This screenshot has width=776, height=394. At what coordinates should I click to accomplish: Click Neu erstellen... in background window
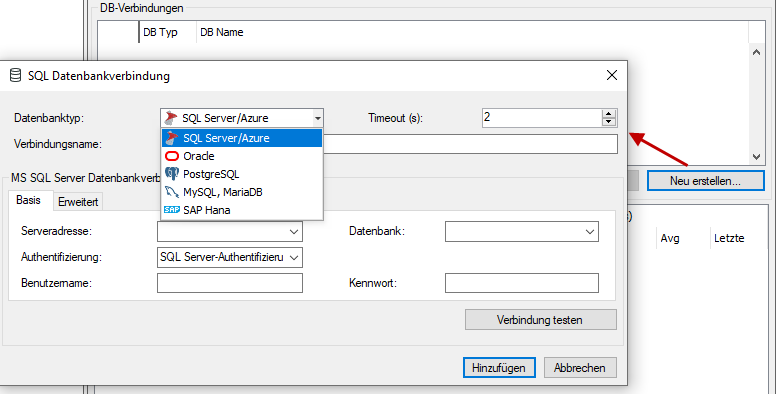point(705,181)
